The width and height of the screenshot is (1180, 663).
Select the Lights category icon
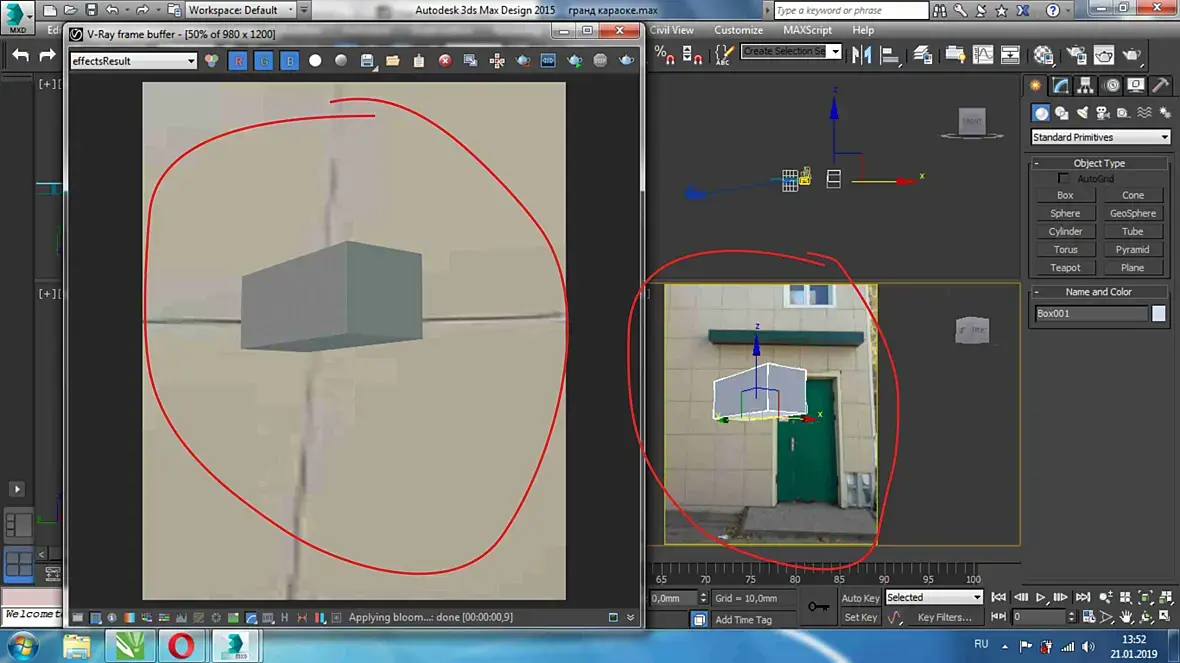(1082, 113)
